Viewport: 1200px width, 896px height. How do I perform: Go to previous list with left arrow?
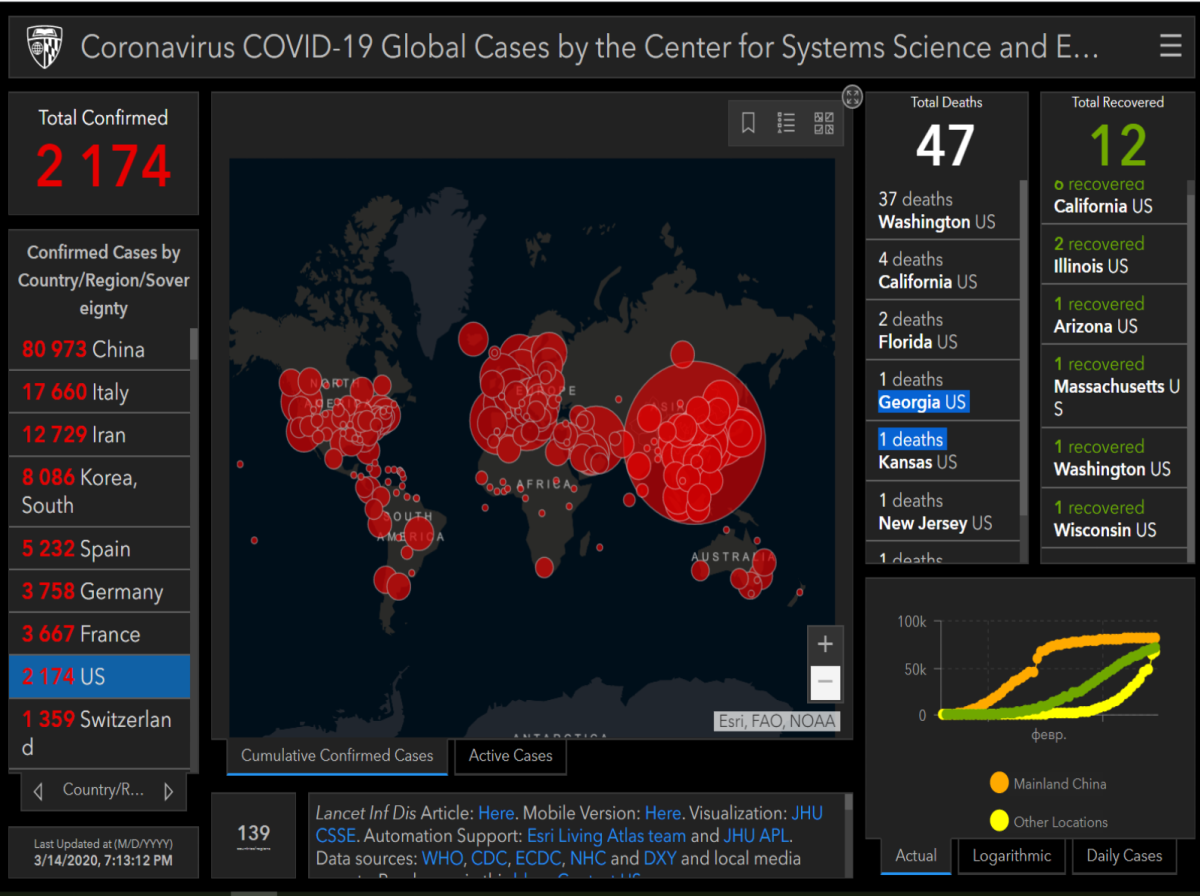click(x=38, y=791)
